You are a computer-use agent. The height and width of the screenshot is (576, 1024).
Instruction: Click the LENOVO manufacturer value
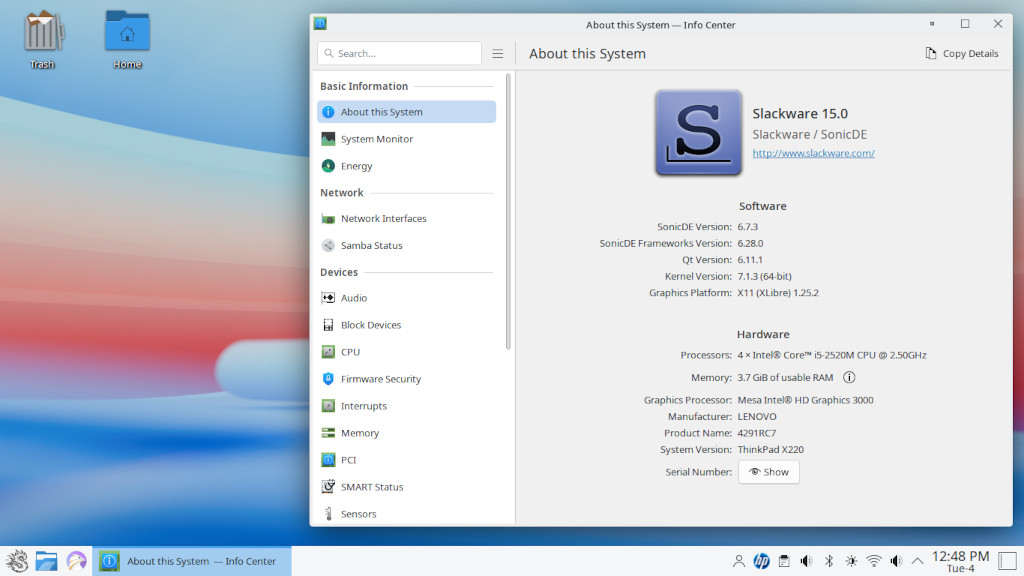pos(757,417)
